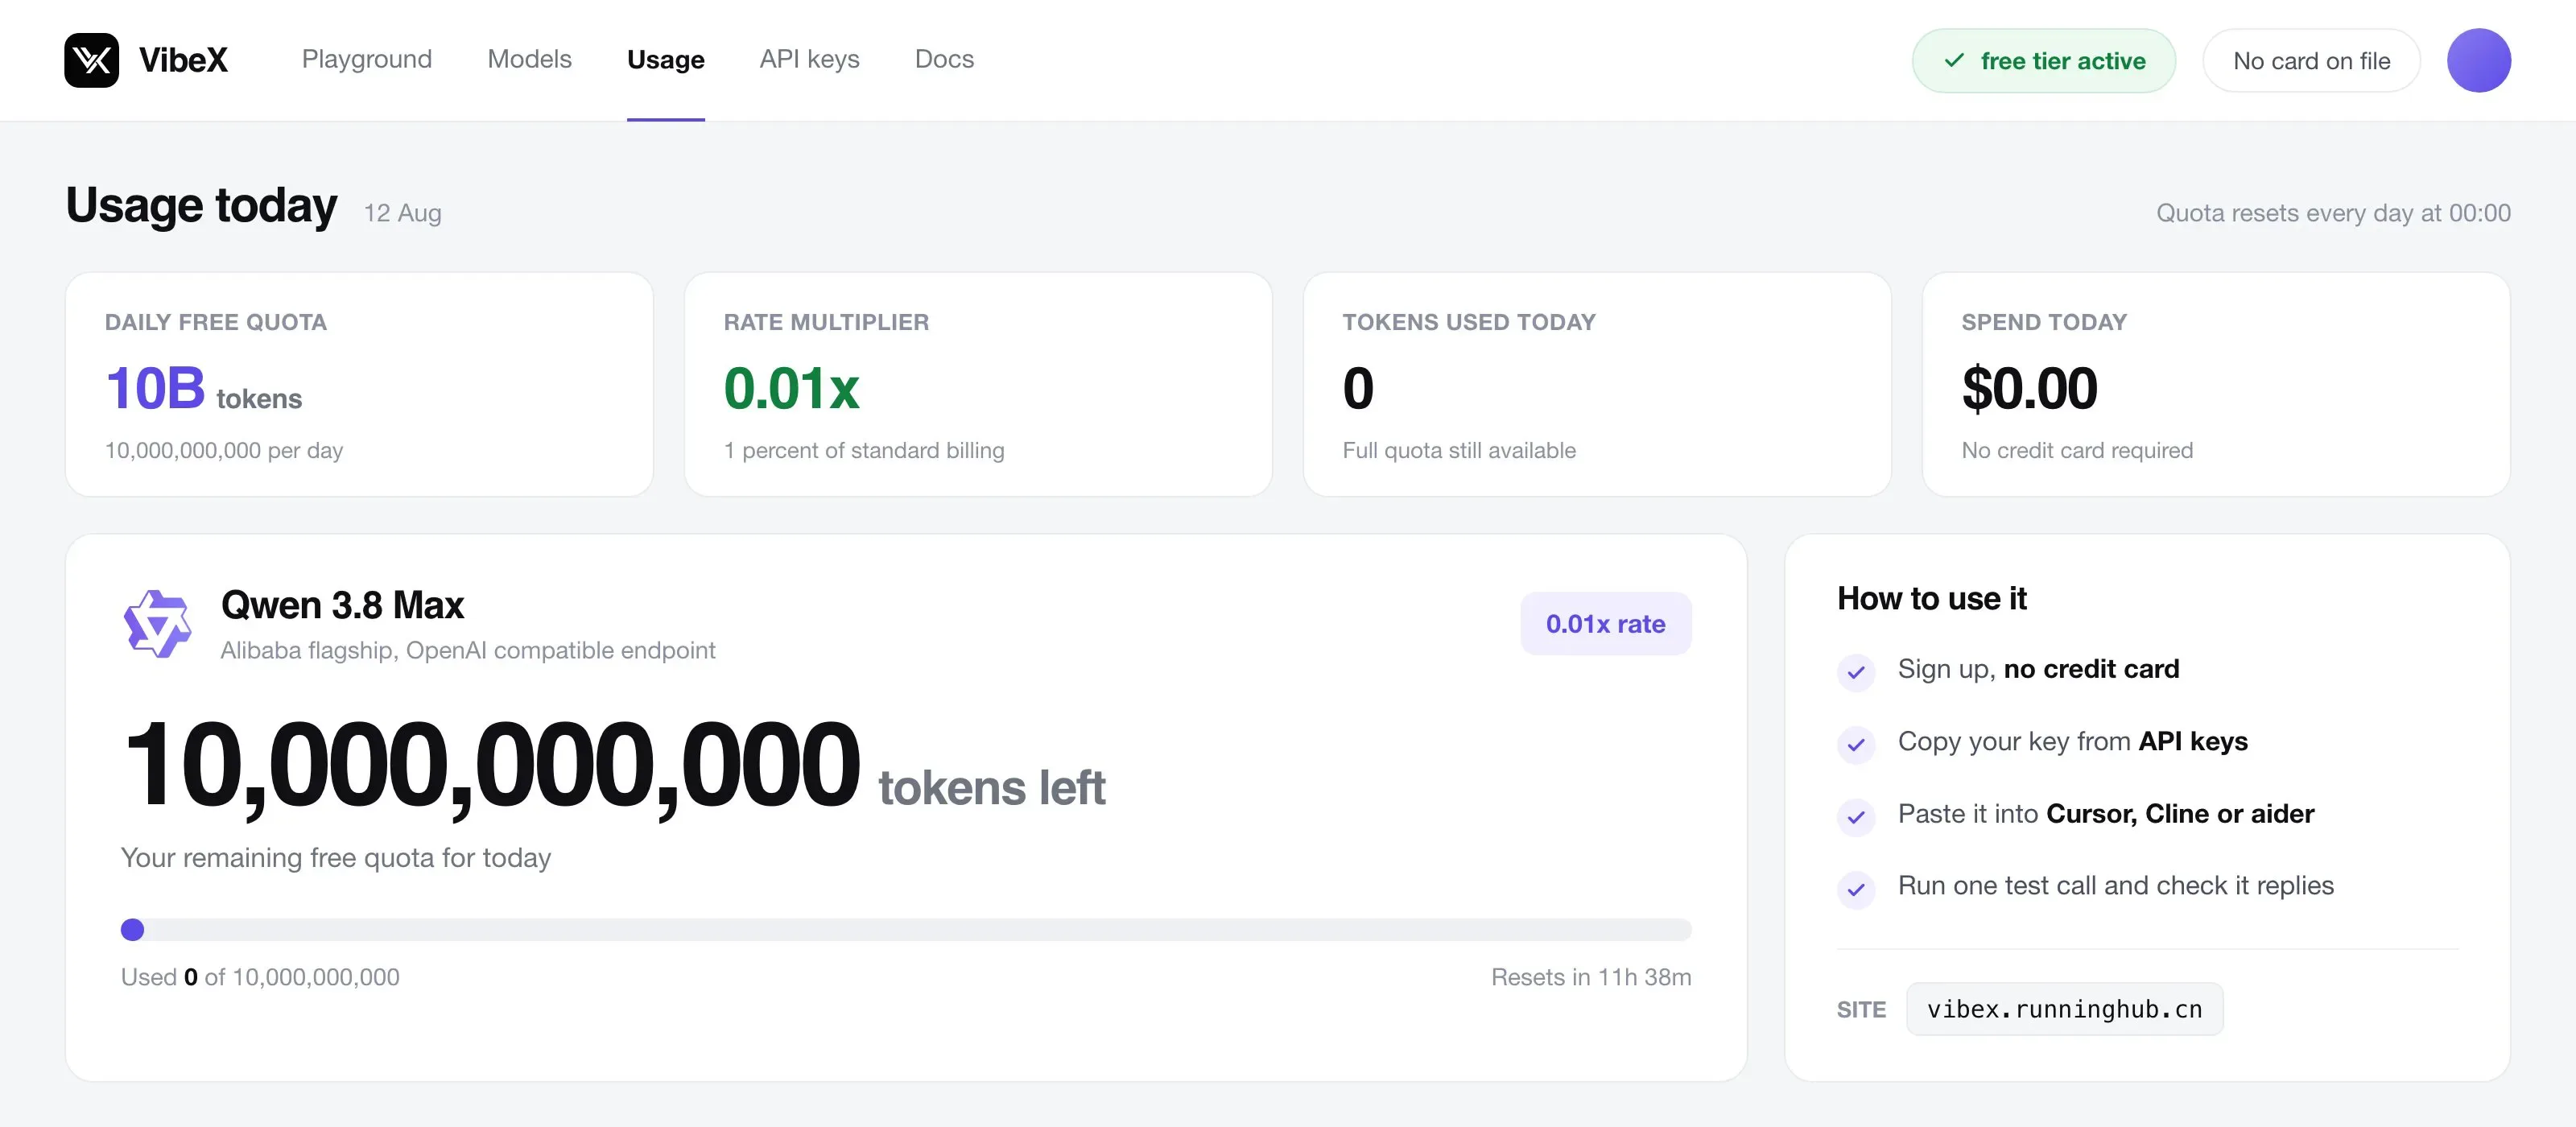Click Quota resets every day at 00:00

tap(2333, 213)
